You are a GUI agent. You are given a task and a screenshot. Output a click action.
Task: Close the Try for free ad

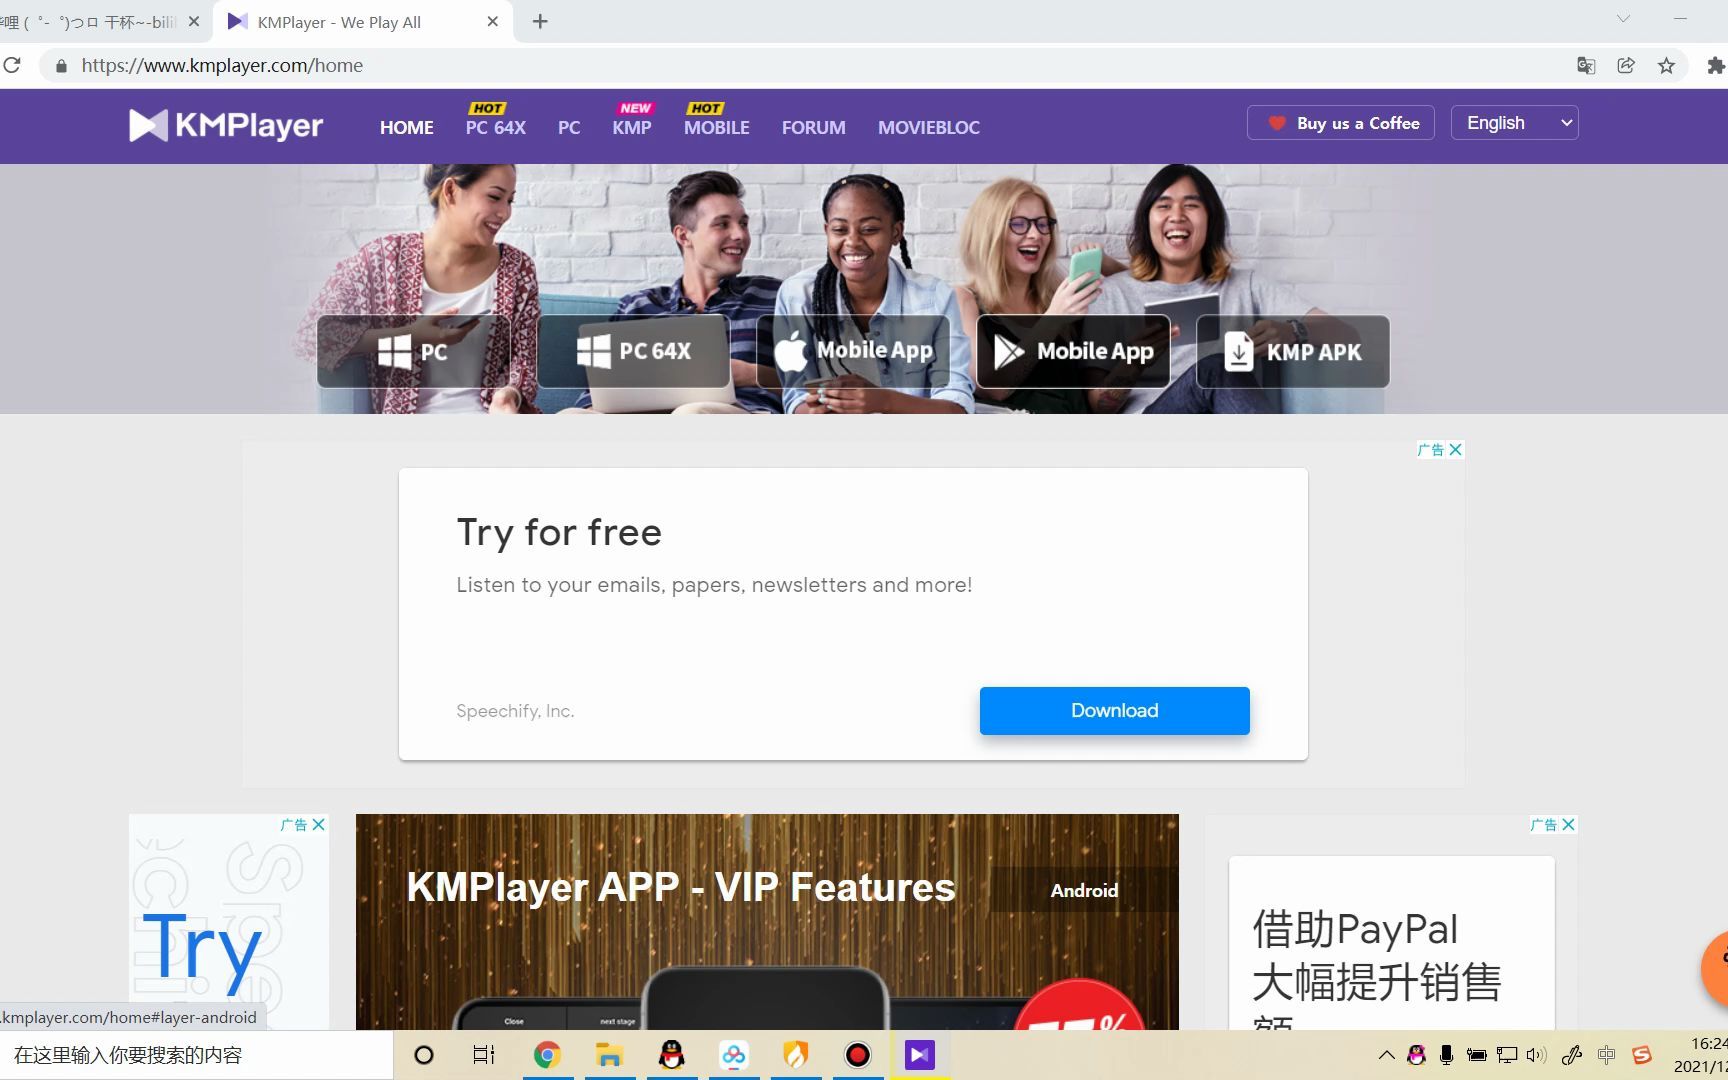[x=1456, y=449]
